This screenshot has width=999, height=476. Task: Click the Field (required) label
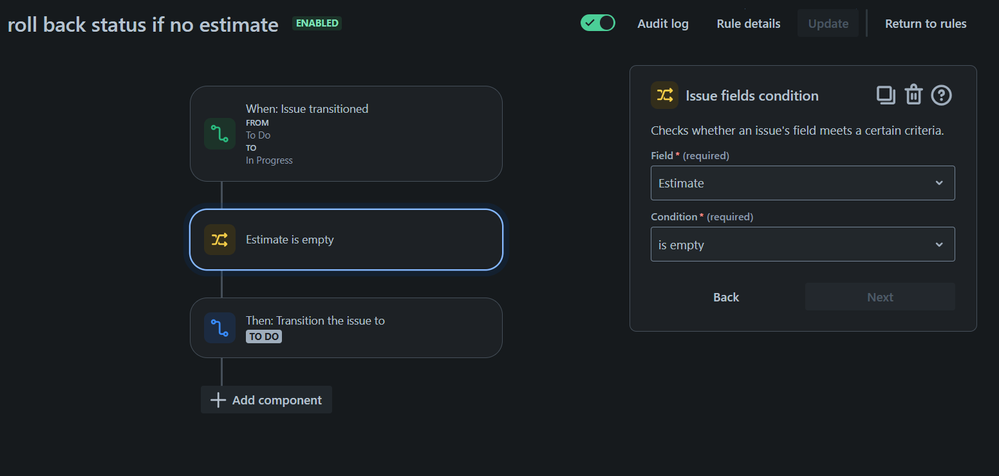(690, 155)
